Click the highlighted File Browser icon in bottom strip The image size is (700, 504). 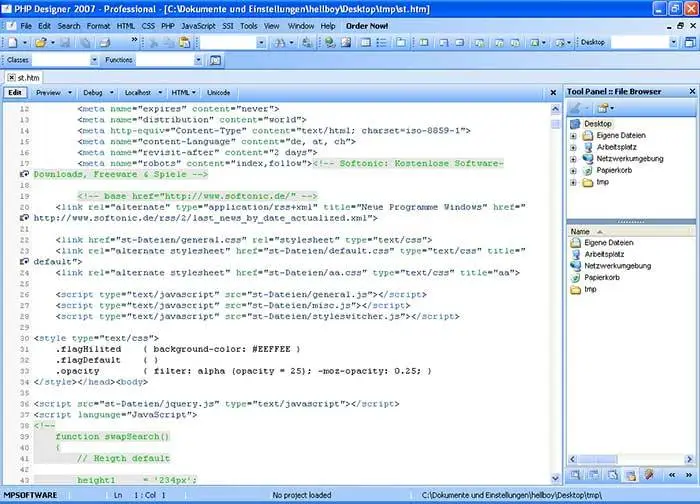click(x=630, y=475)
